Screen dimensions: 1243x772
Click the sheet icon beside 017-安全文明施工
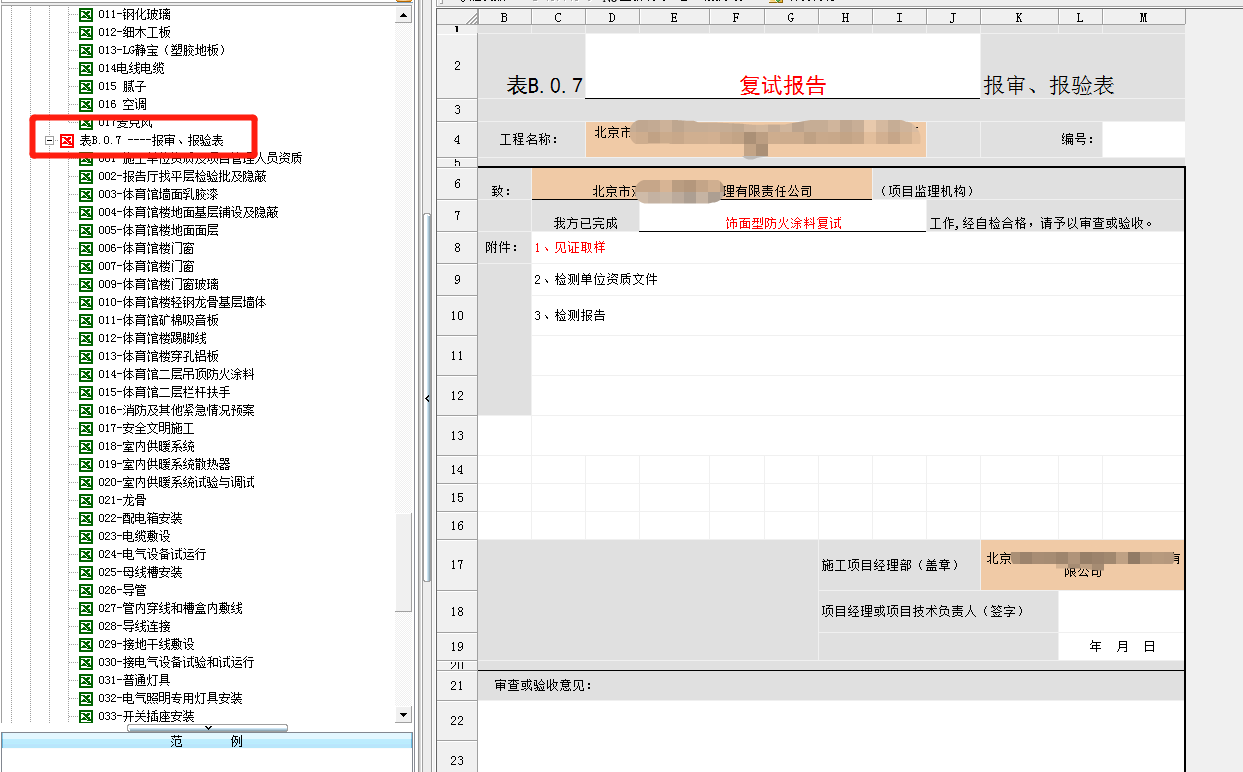click(86, 428)
